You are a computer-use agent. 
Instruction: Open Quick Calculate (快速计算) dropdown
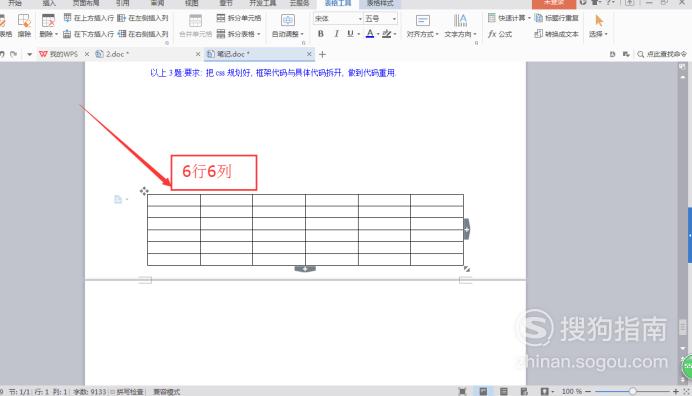click(x=509, y=18)
